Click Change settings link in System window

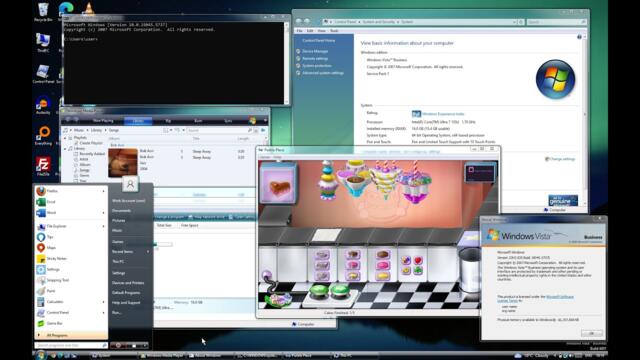point(562,159)
